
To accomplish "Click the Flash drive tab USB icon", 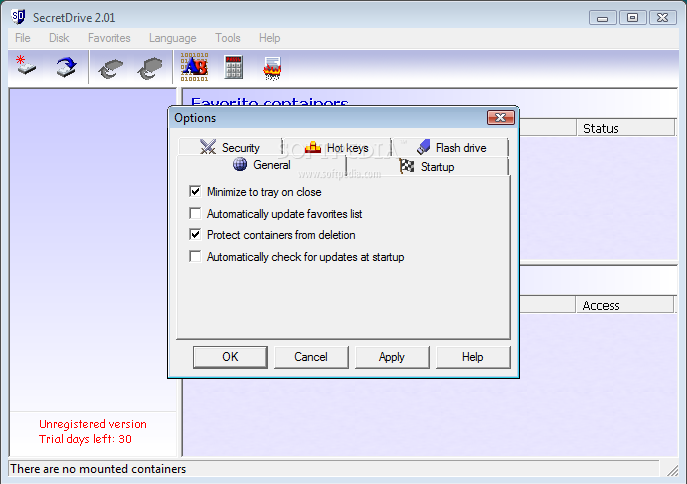I will [x=423, y=147].
